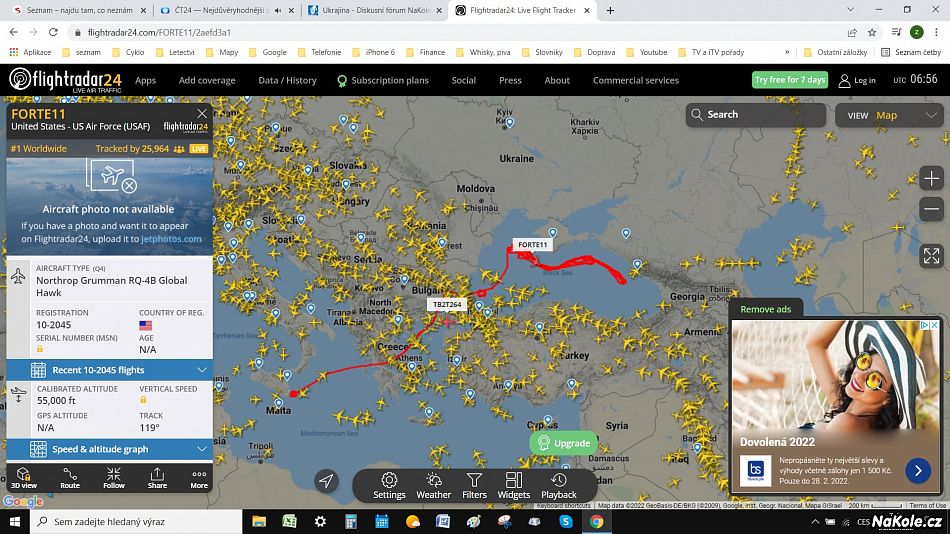Expand Speed & altitude graph section
The width and height of the screenshot is (950, 534).
[110, 449]
